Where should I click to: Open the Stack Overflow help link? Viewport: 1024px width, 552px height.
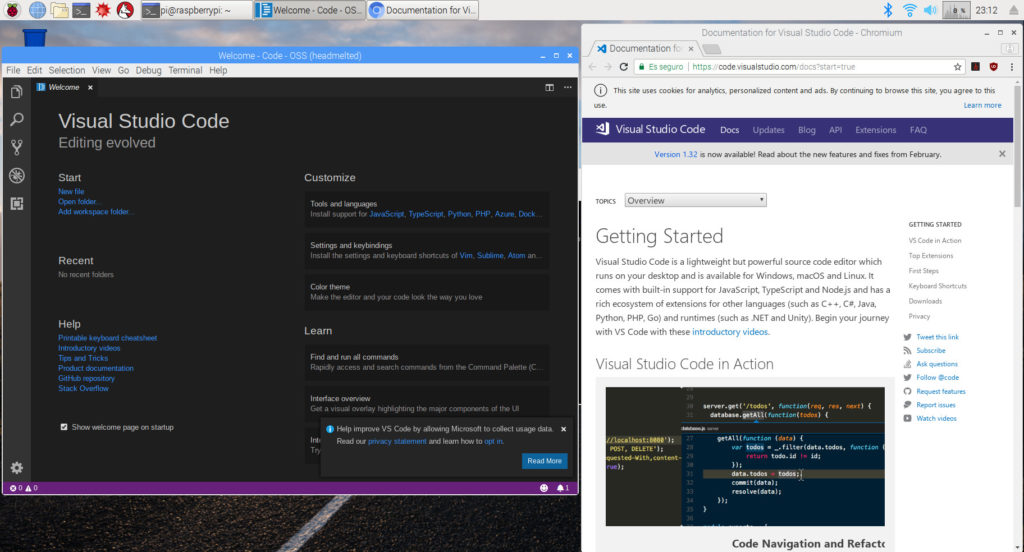84,388
